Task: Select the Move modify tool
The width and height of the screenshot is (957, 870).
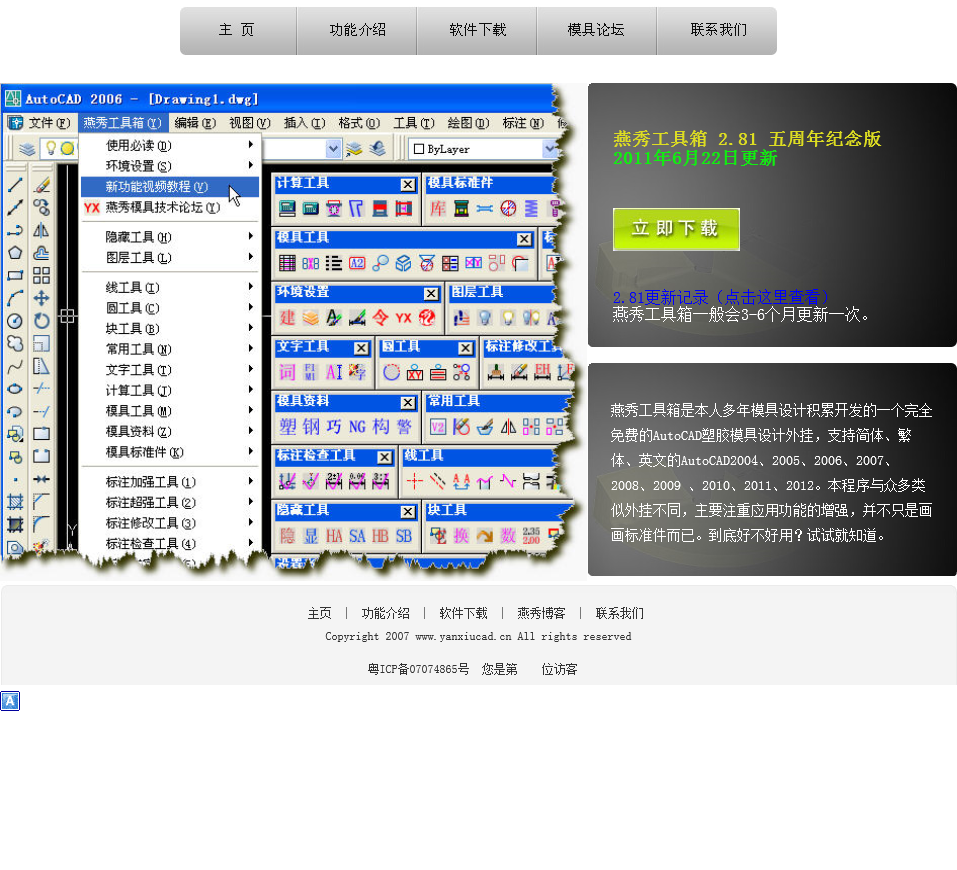Action: [x=42, y=298]
